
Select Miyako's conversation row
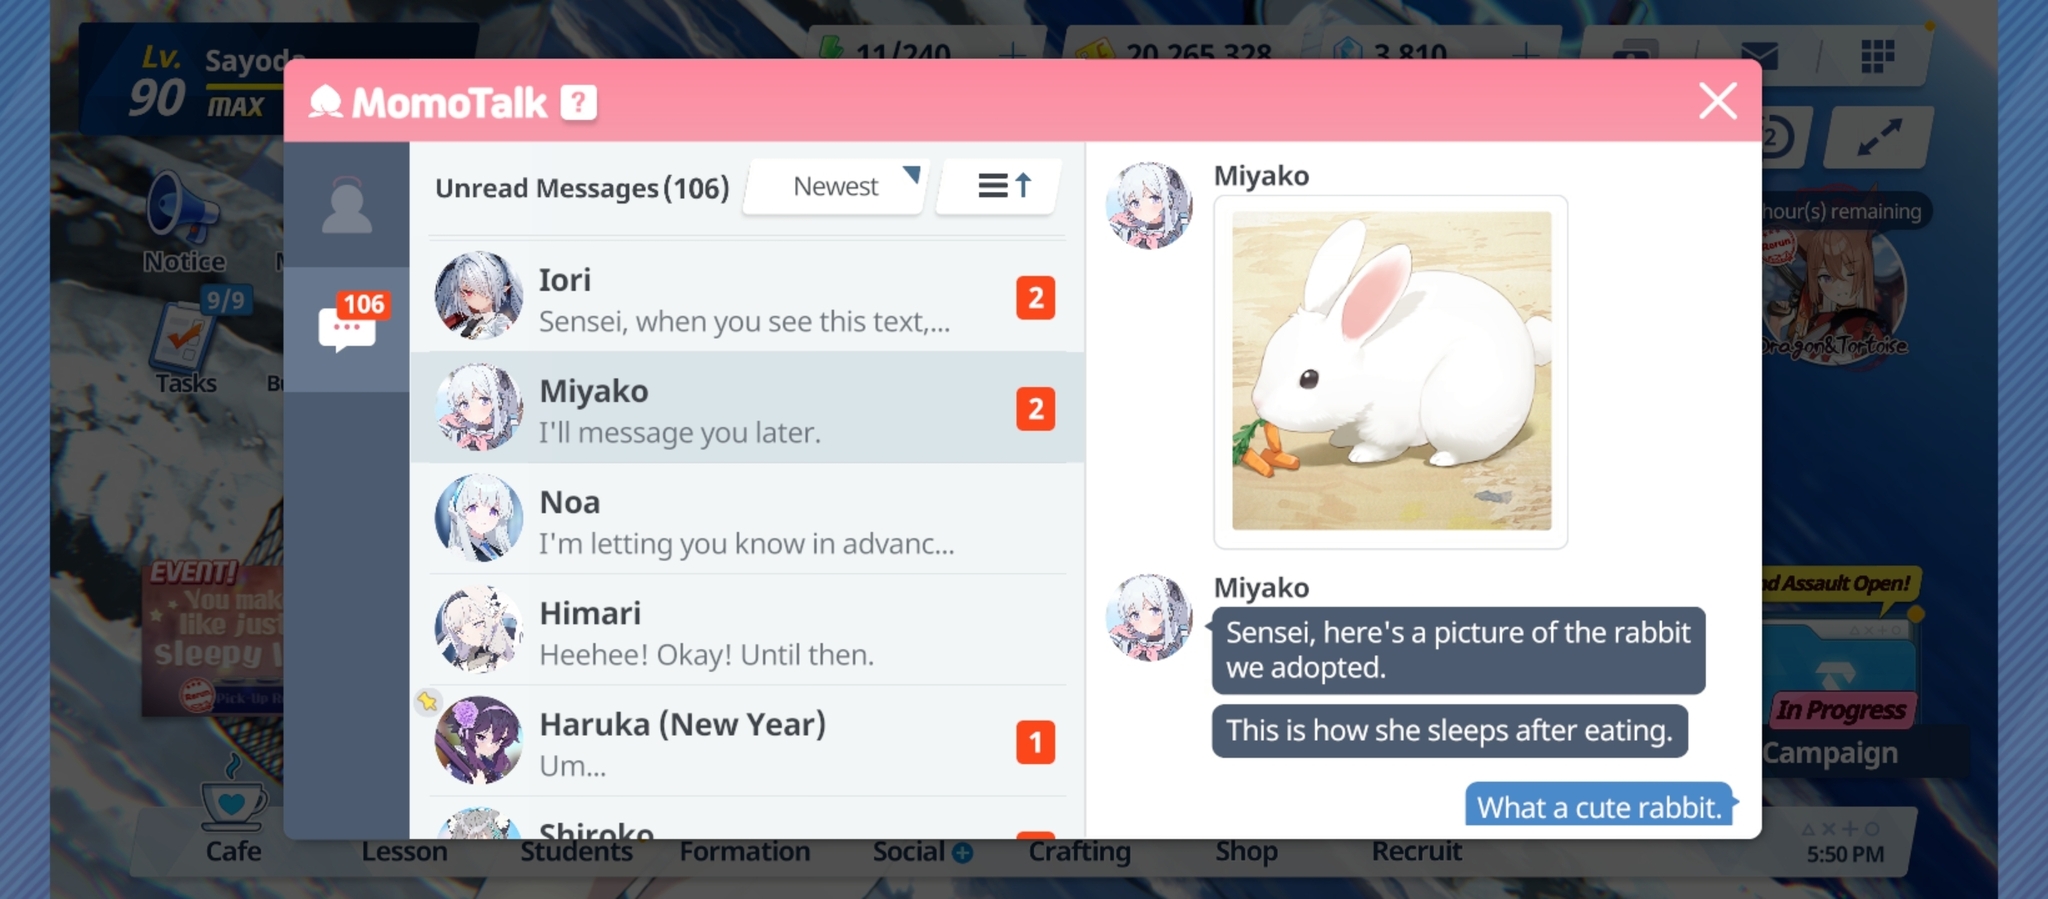748,408
